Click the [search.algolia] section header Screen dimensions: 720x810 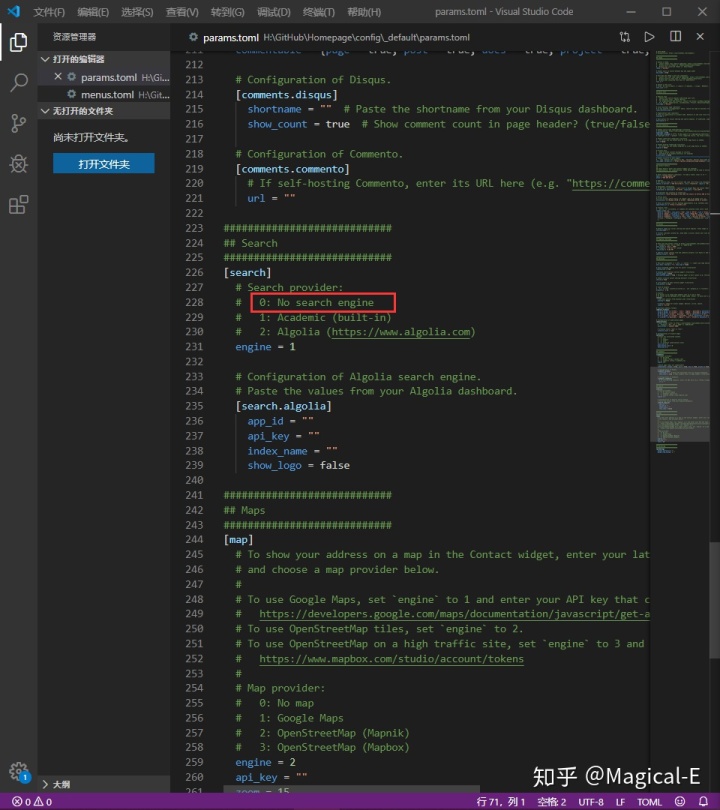click(284, 406)
